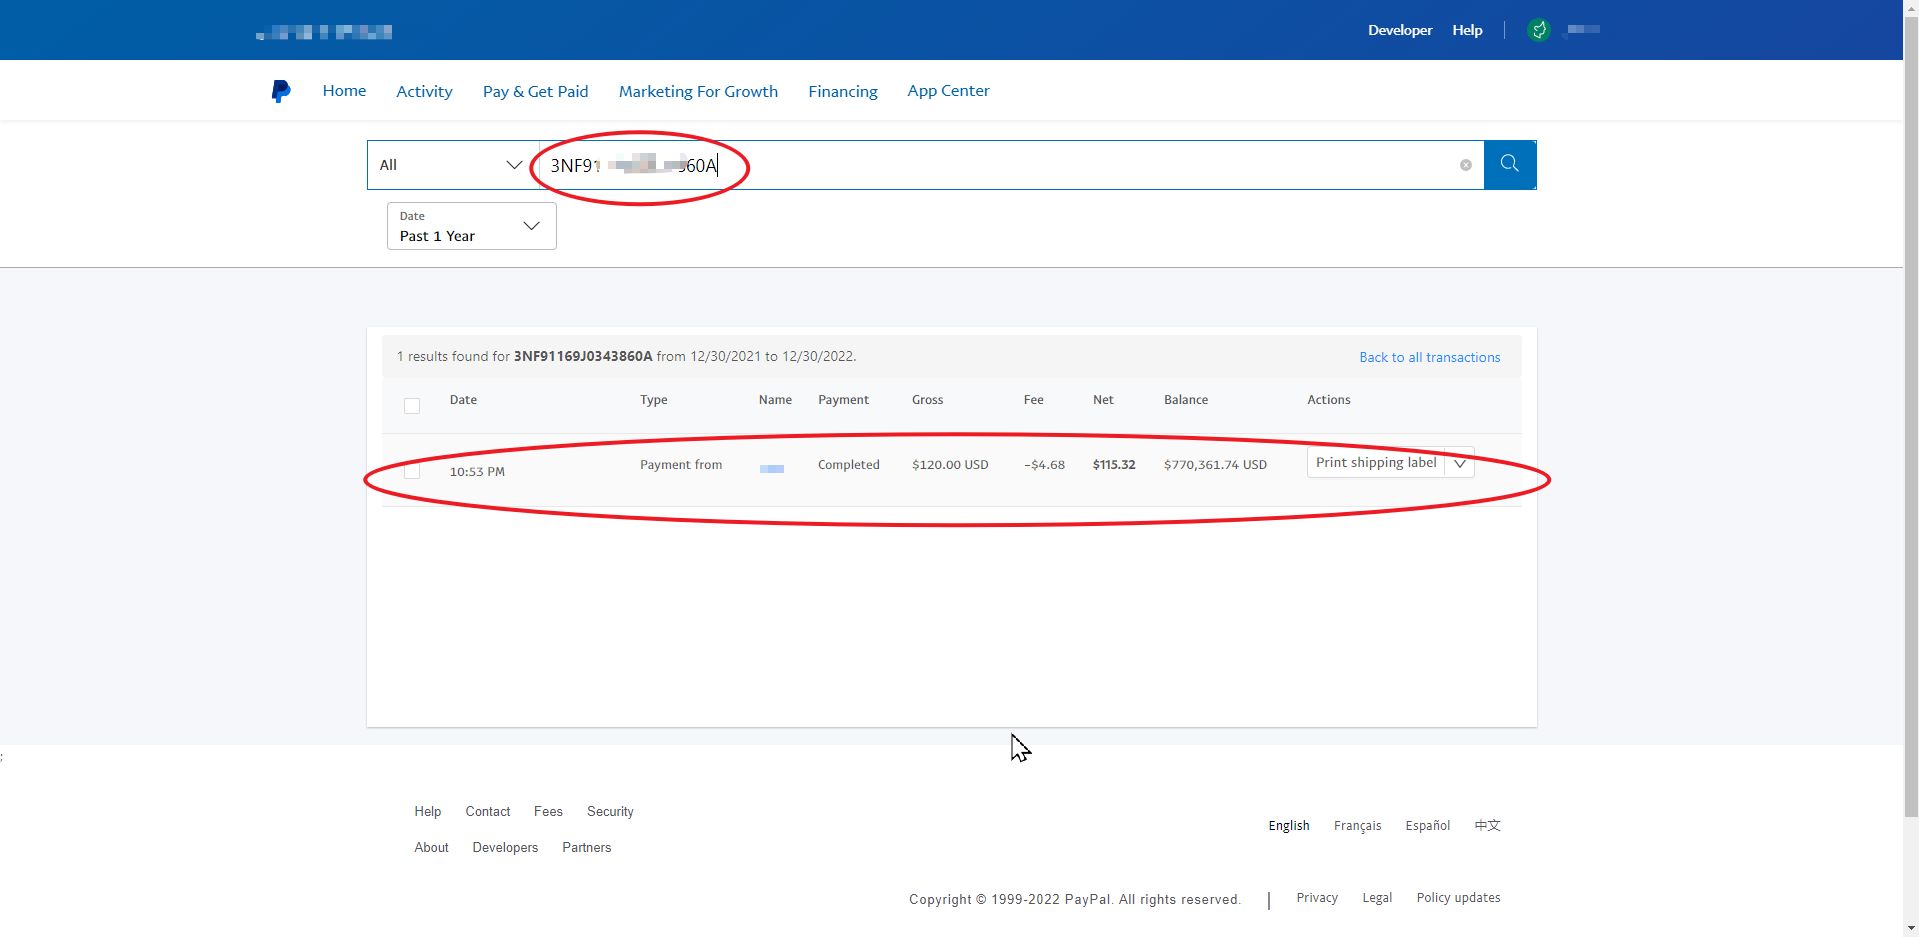The image size is (1919, 937).
Task: Click the magnifier search button
Action: (x=1509, y=165)
